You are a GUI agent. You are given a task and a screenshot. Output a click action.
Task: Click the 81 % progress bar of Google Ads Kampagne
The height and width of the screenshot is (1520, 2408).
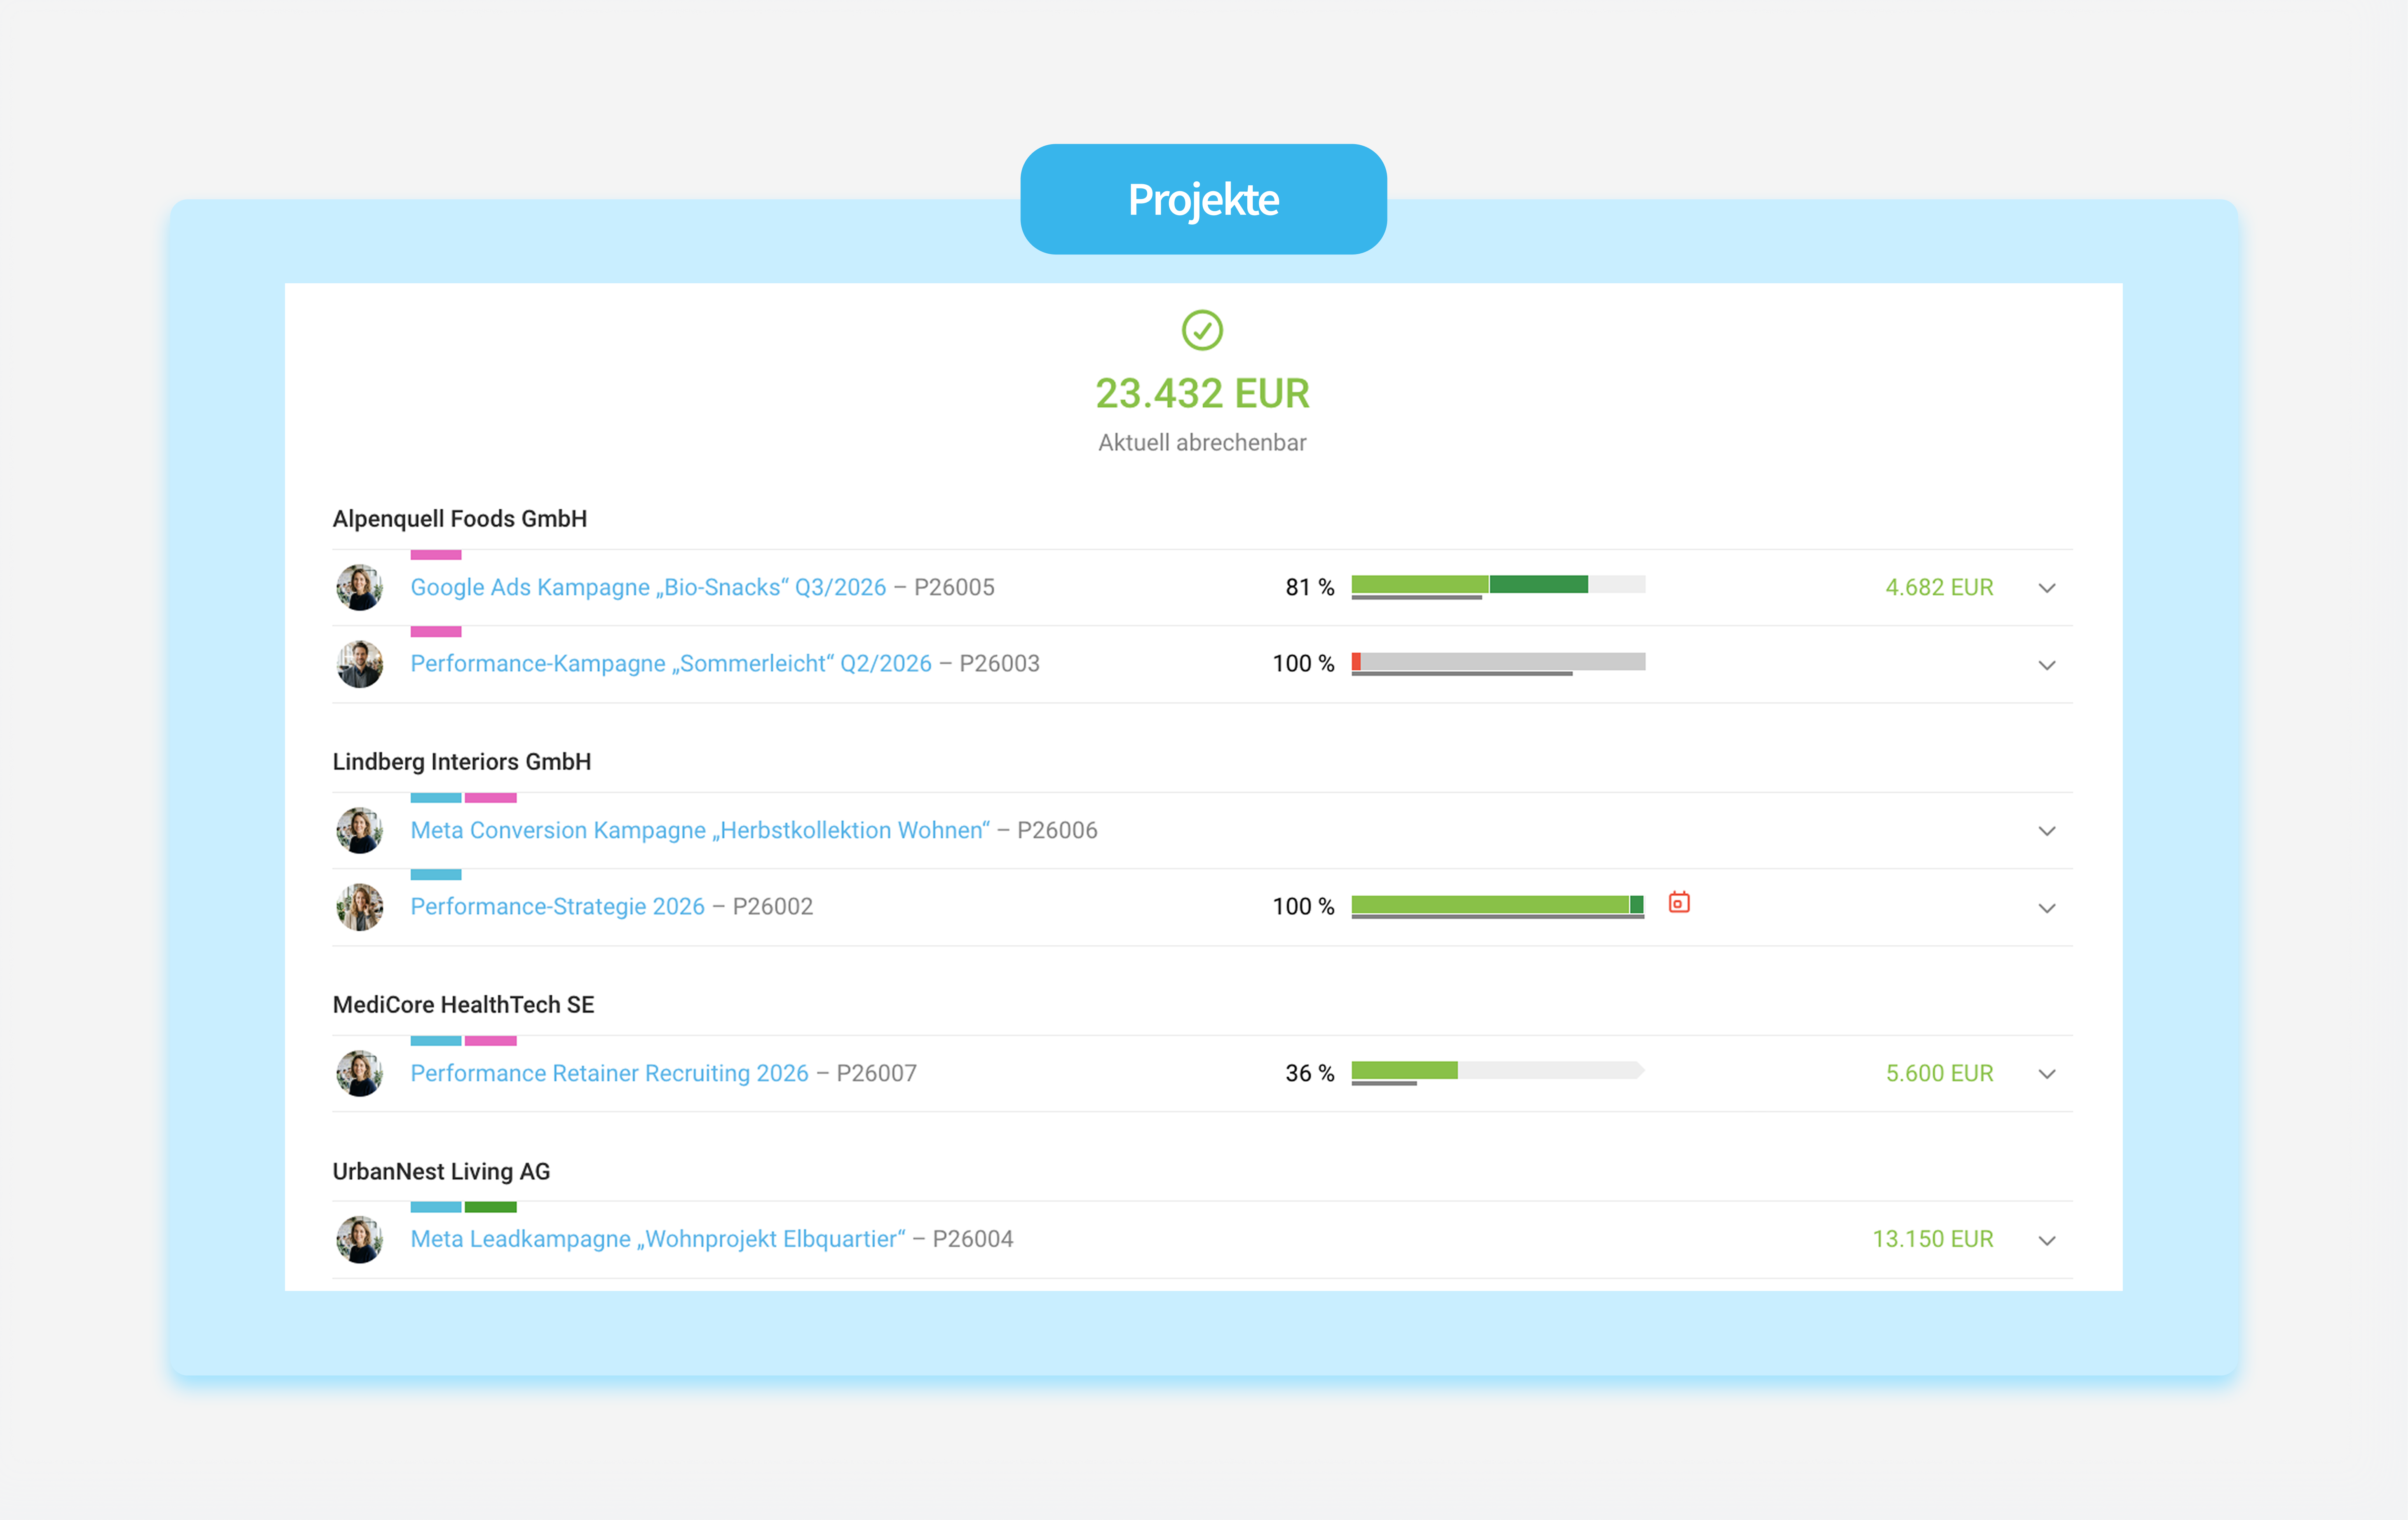pyautogui.click(x=1498, y=586)
